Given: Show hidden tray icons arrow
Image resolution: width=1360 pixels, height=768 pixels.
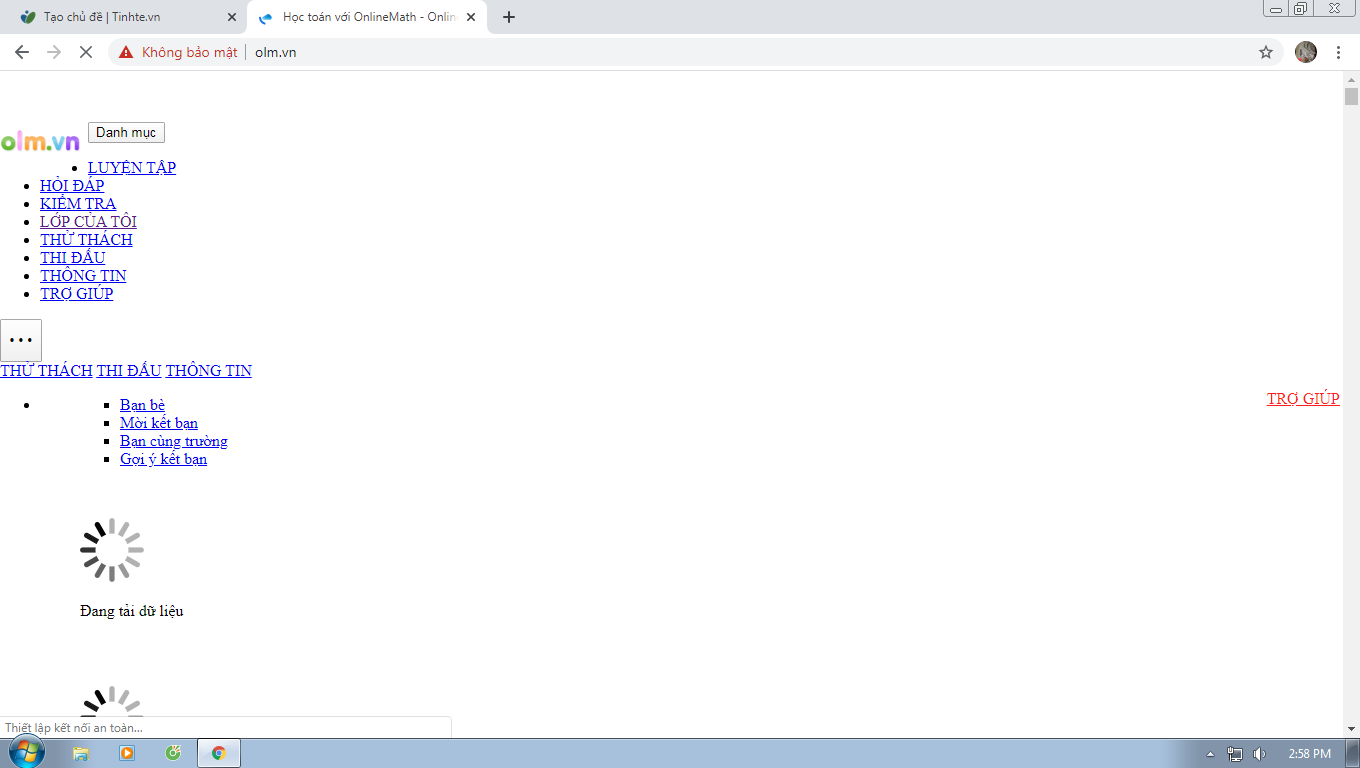Looking at the screenshot, I should click(1211, 754).
